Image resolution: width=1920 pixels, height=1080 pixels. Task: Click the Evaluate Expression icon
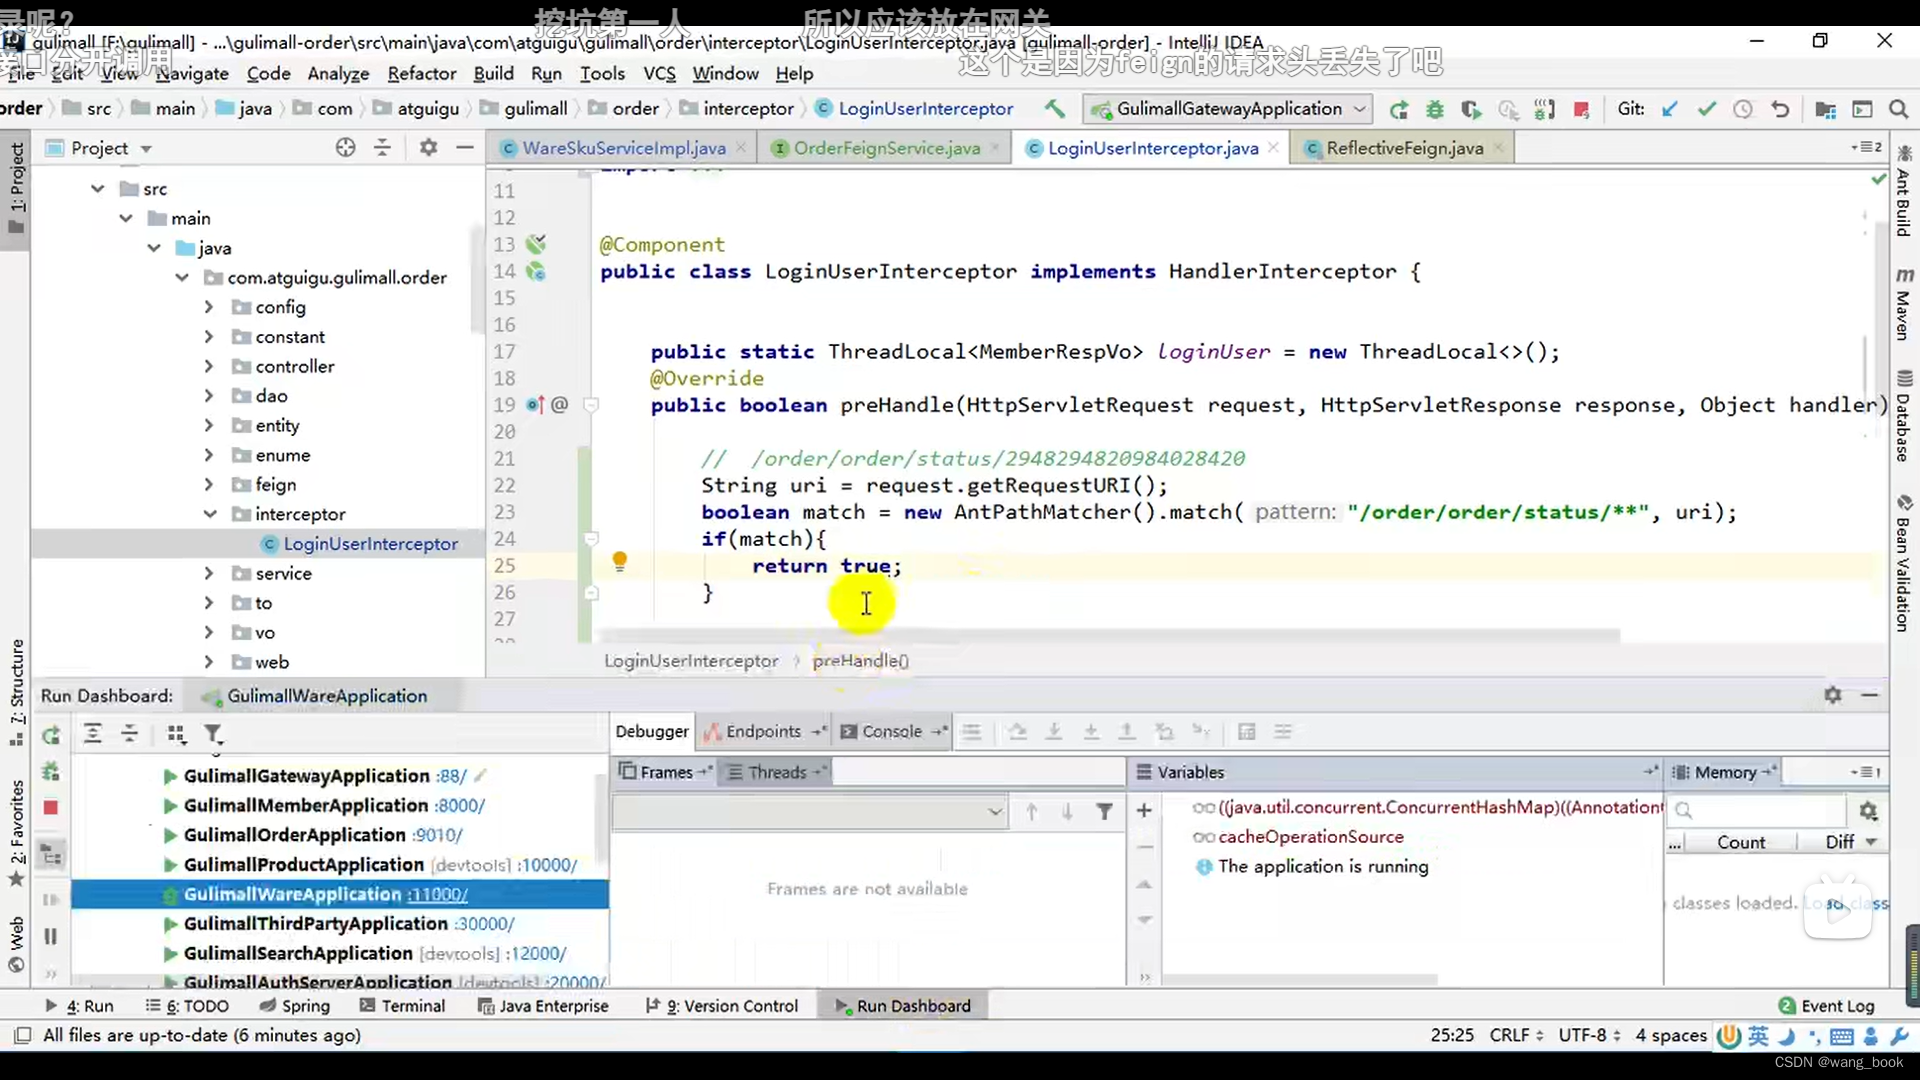pos(1246,732)
